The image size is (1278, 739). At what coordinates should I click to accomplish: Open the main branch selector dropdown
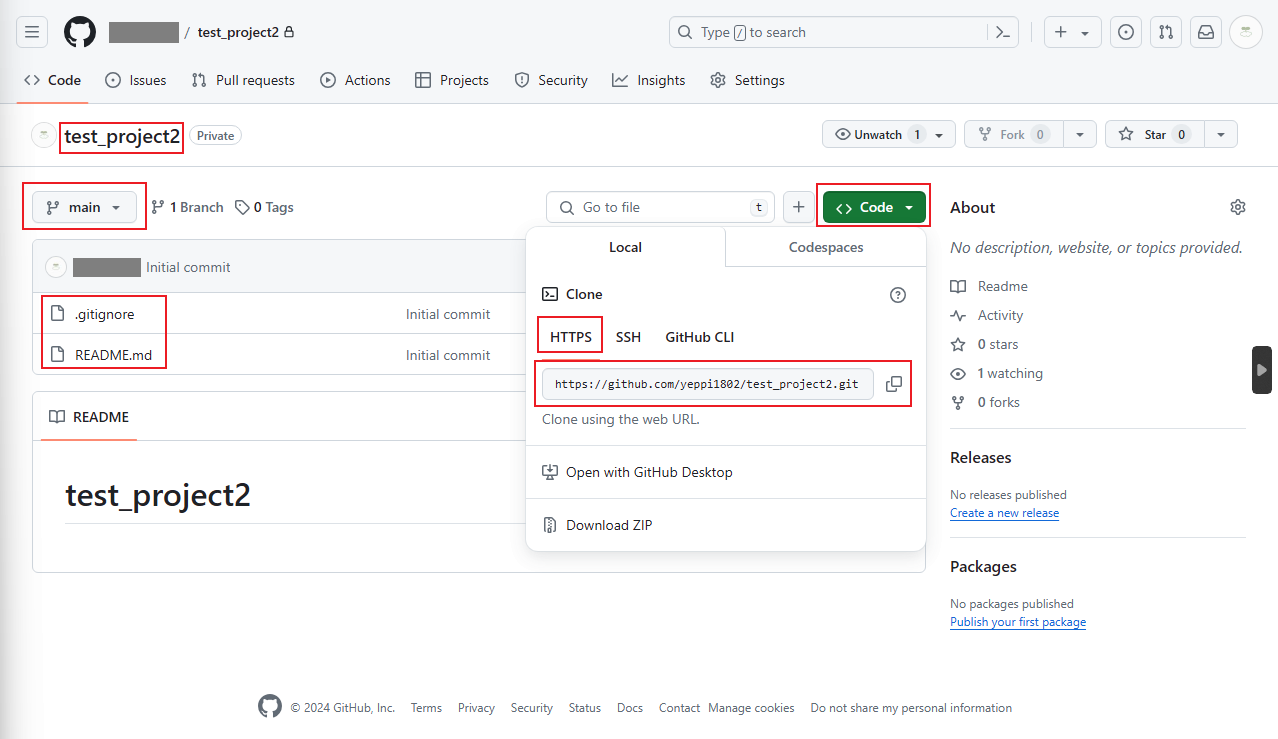pyautogui.click(x=84, y=207)
